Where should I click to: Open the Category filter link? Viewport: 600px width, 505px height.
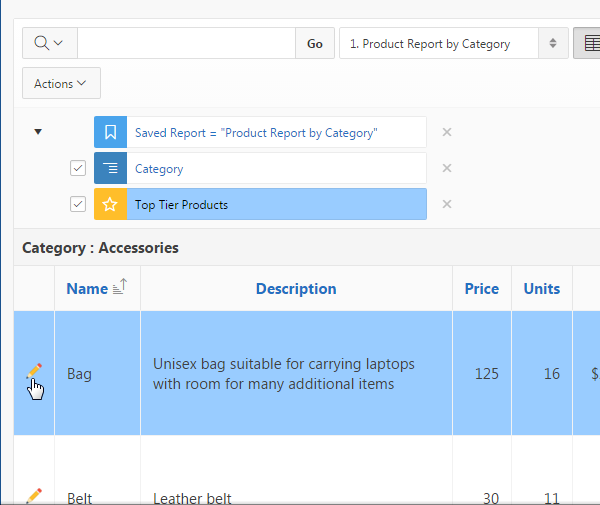coord(159,169)
